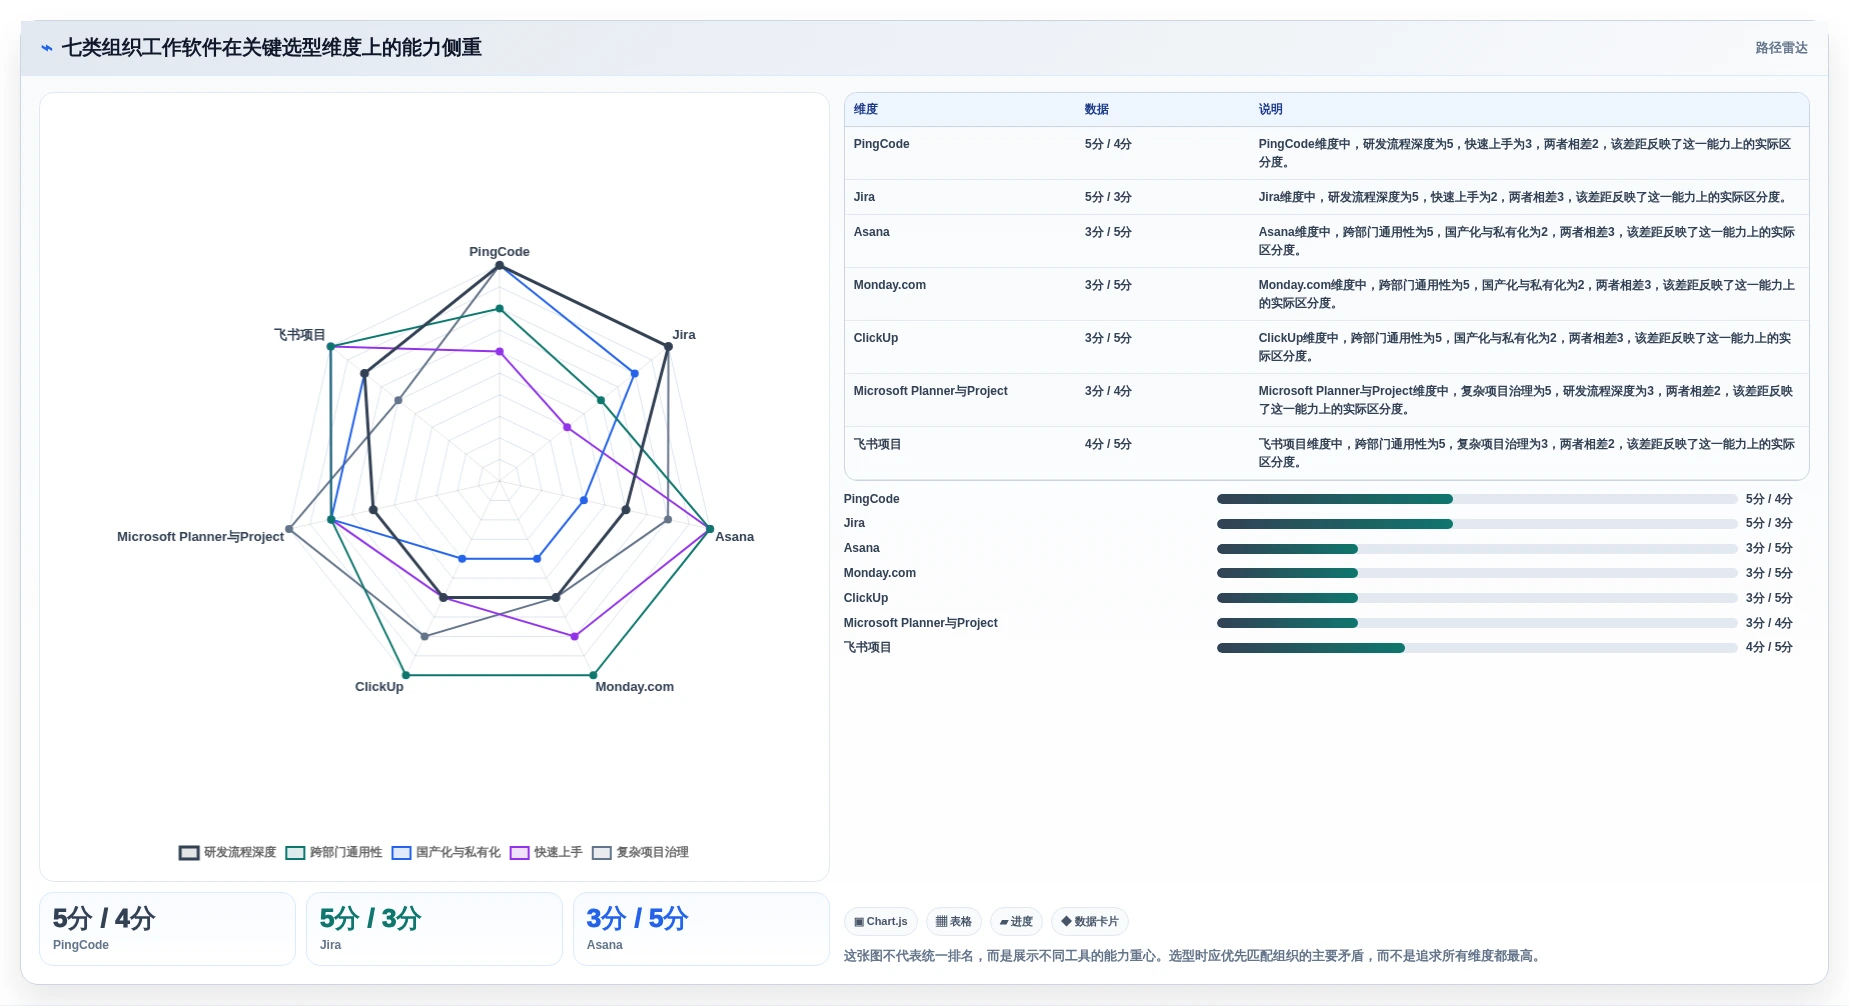
Task: Click the Monday.com progress bar
Action: point(1477,573)
